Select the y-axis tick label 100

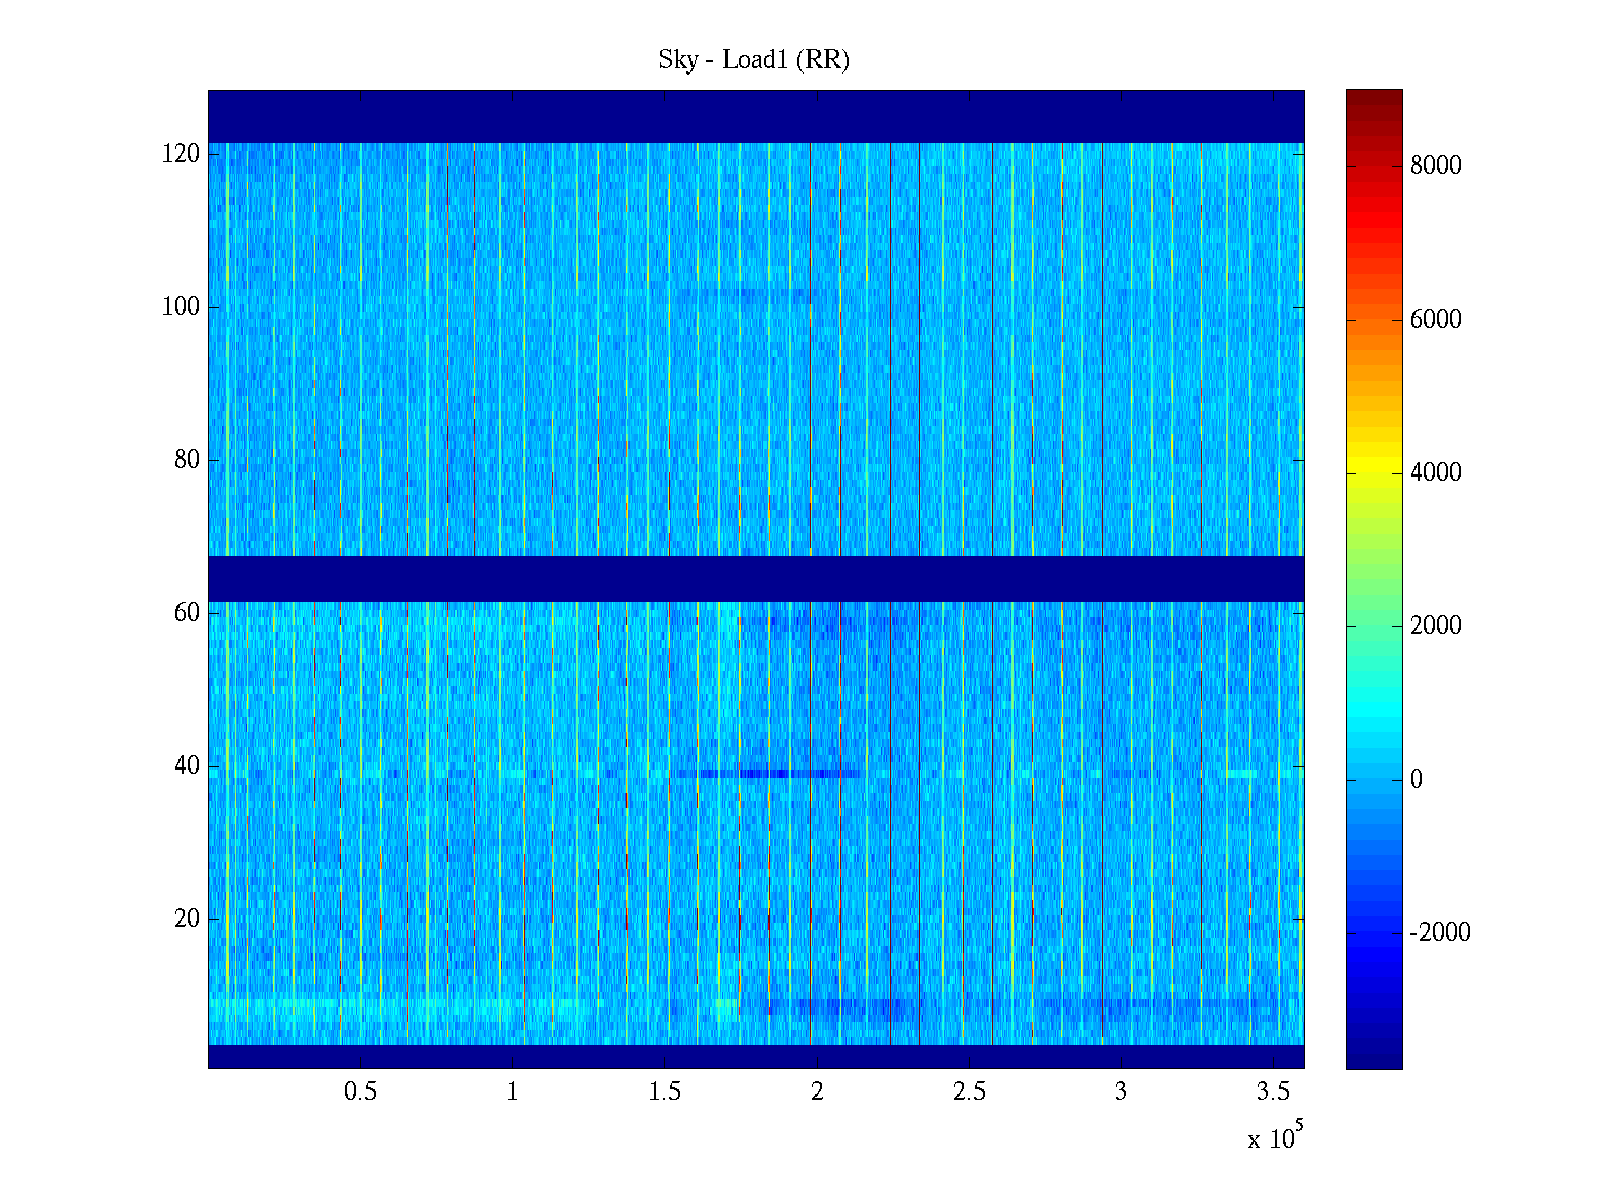(x=181, y=307)
